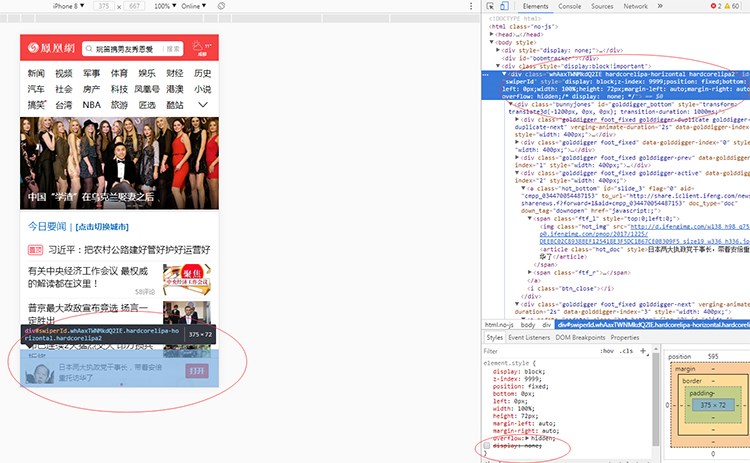This screenshot has width=750, height=463.
Task: Activate the inspect element picker icon
Action: click(x=490, y=6)
